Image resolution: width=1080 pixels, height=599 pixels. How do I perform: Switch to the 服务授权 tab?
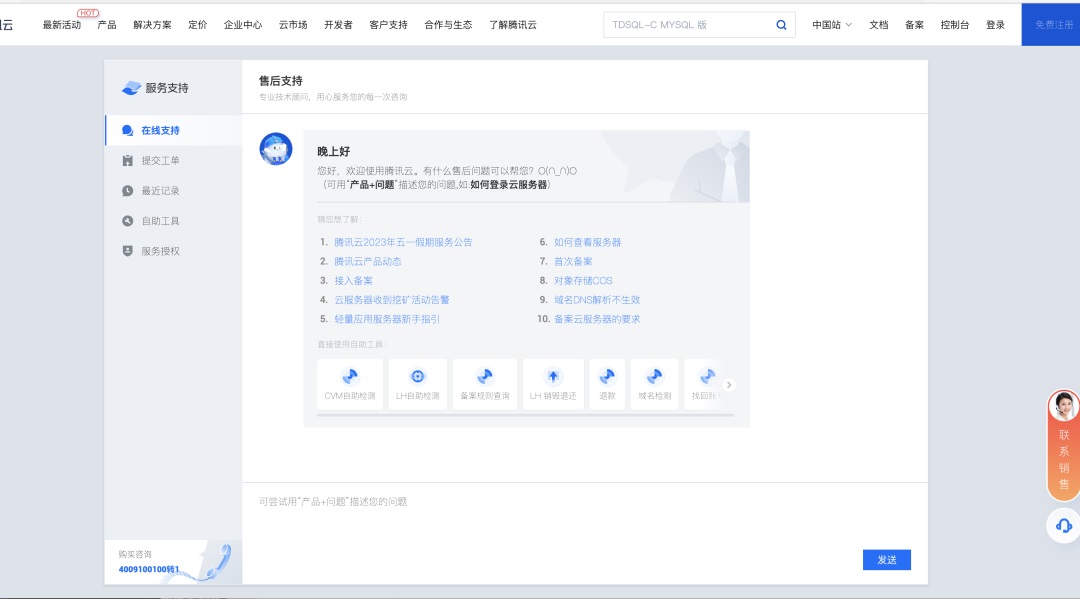(174, 251)
